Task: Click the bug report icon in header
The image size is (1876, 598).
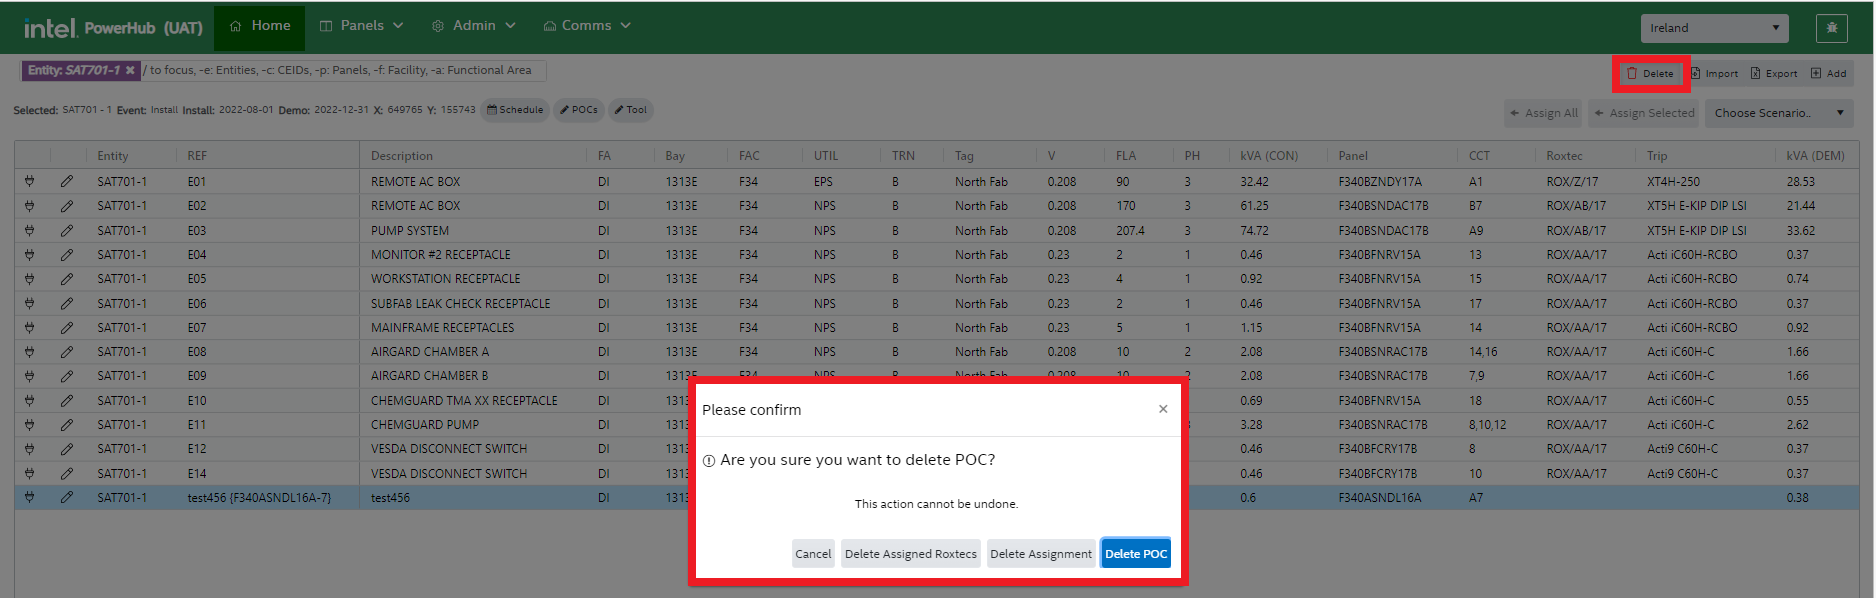Action: coord(1831,28)
